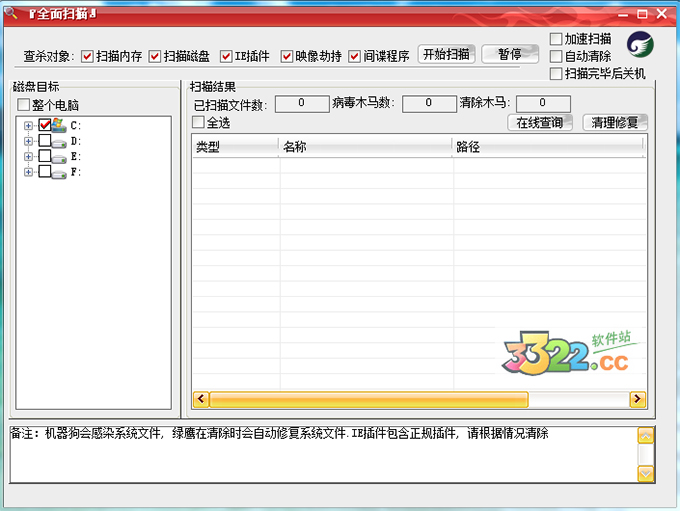
Task: Expand the F: drive tree node
Action: [29, 172]
